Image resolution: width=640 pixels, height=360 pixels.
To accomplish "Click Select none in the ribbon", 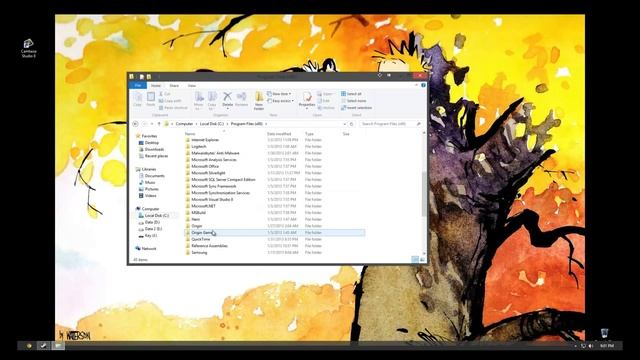I will point(353,101).
